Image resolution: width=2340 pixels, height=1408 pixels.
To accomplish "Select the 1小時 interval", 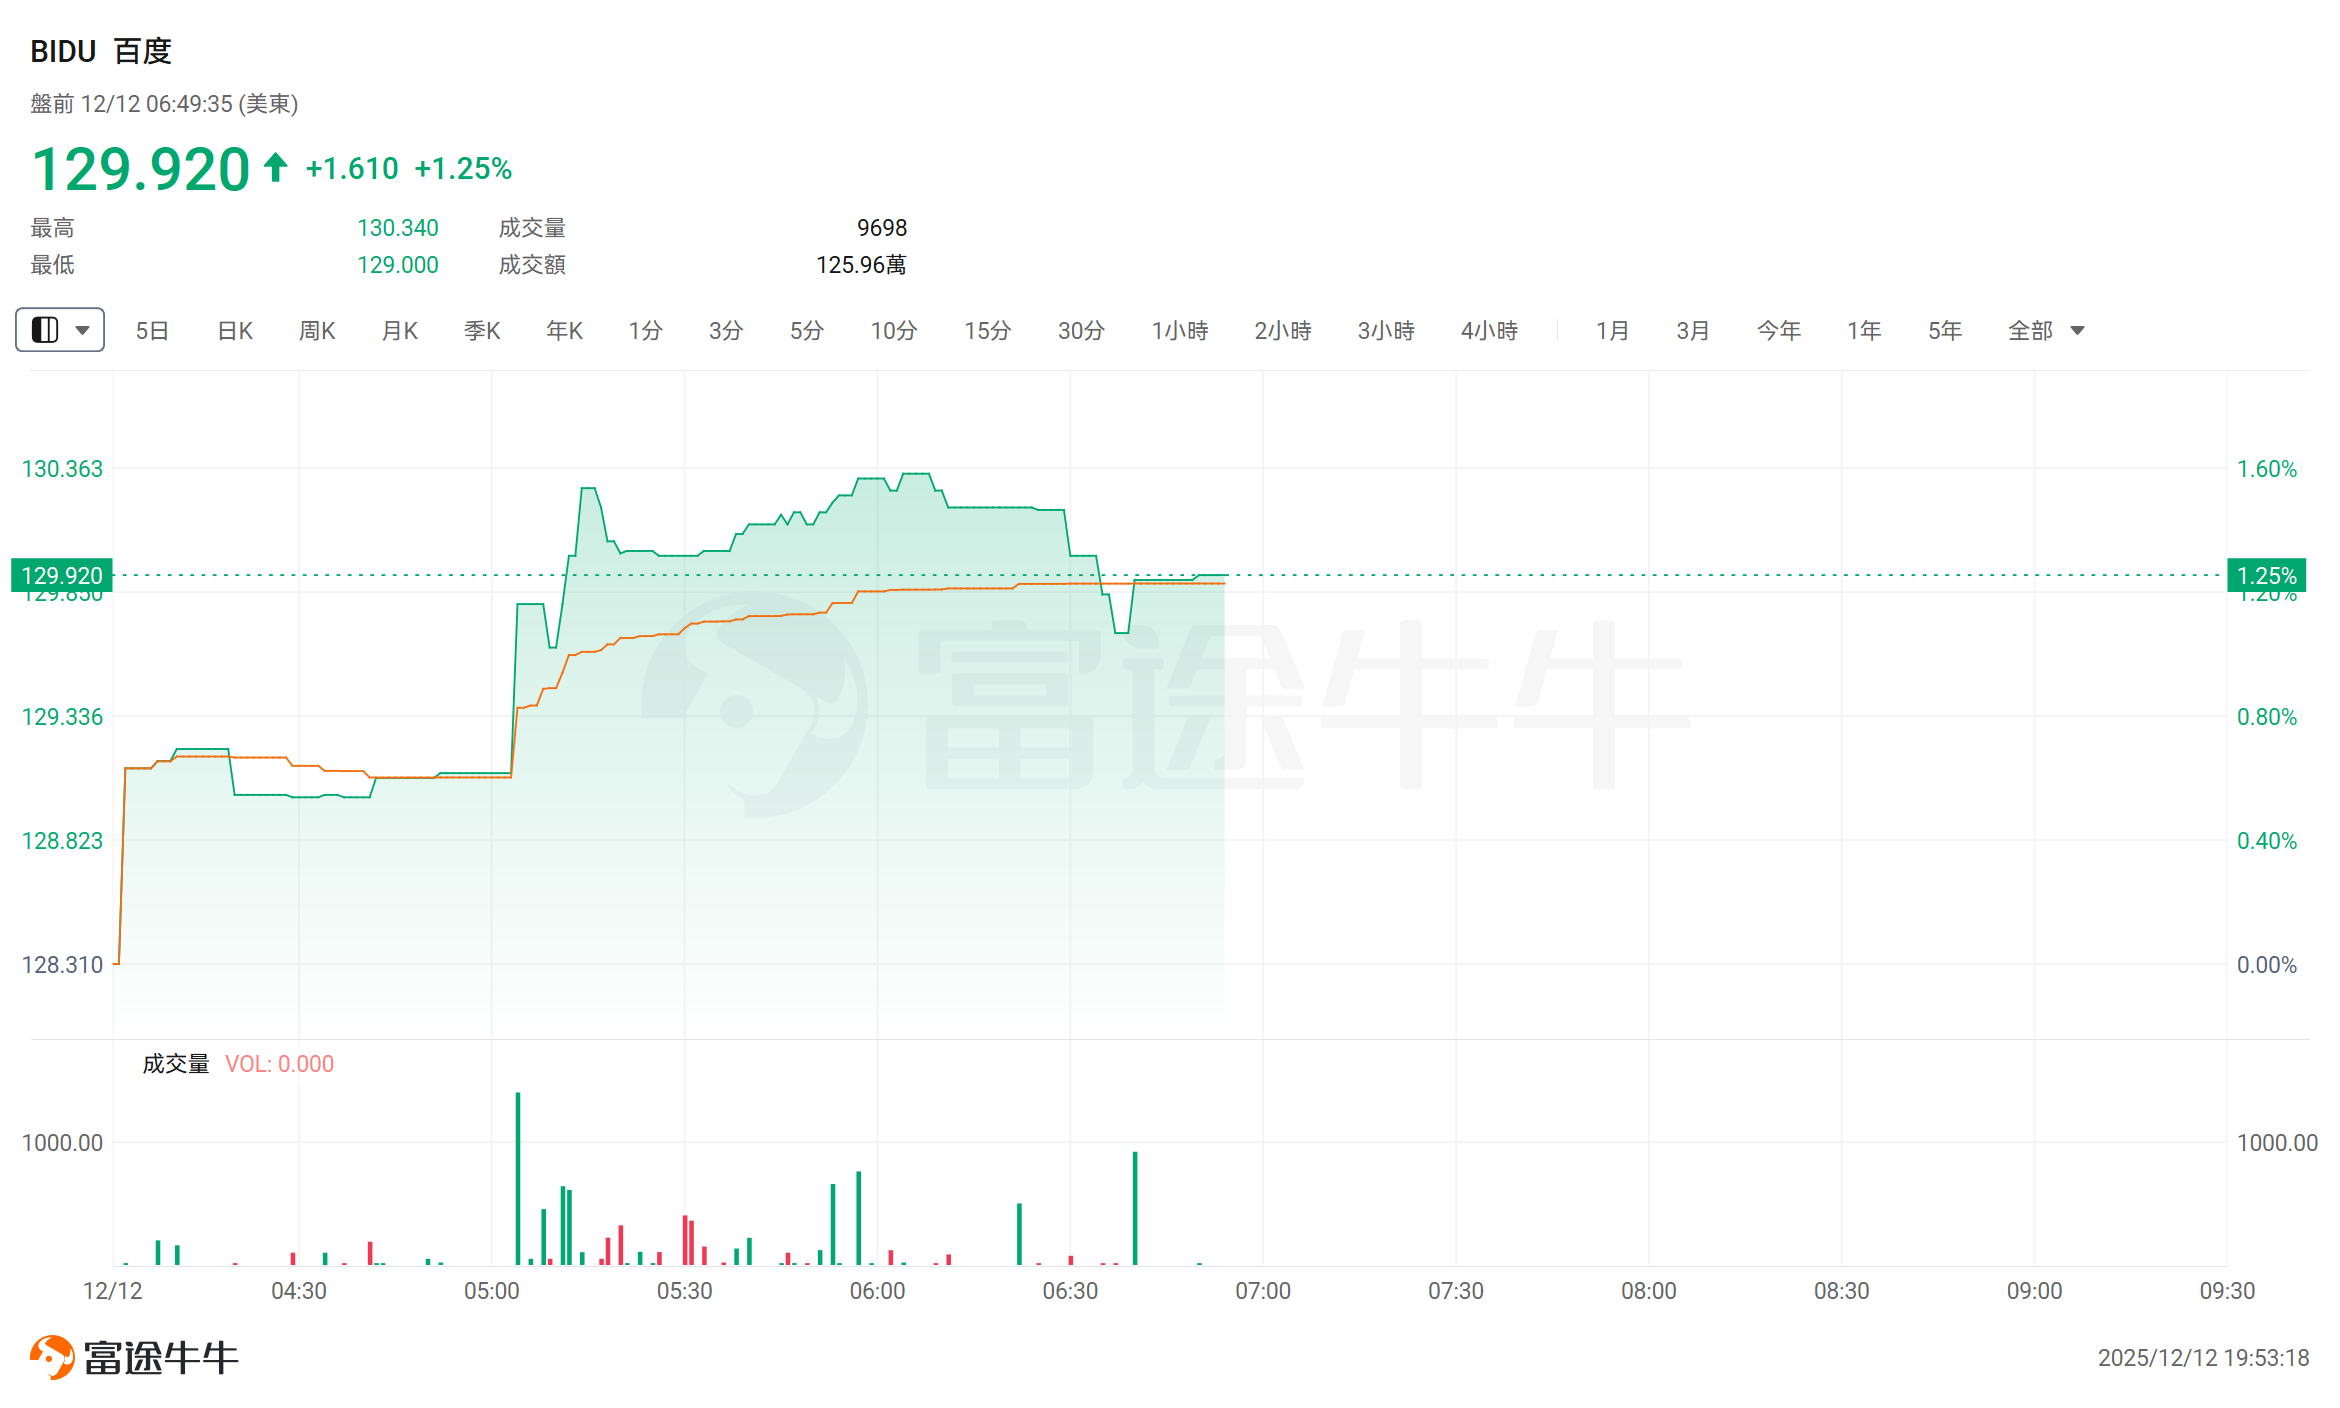I will coord(1180,331).
